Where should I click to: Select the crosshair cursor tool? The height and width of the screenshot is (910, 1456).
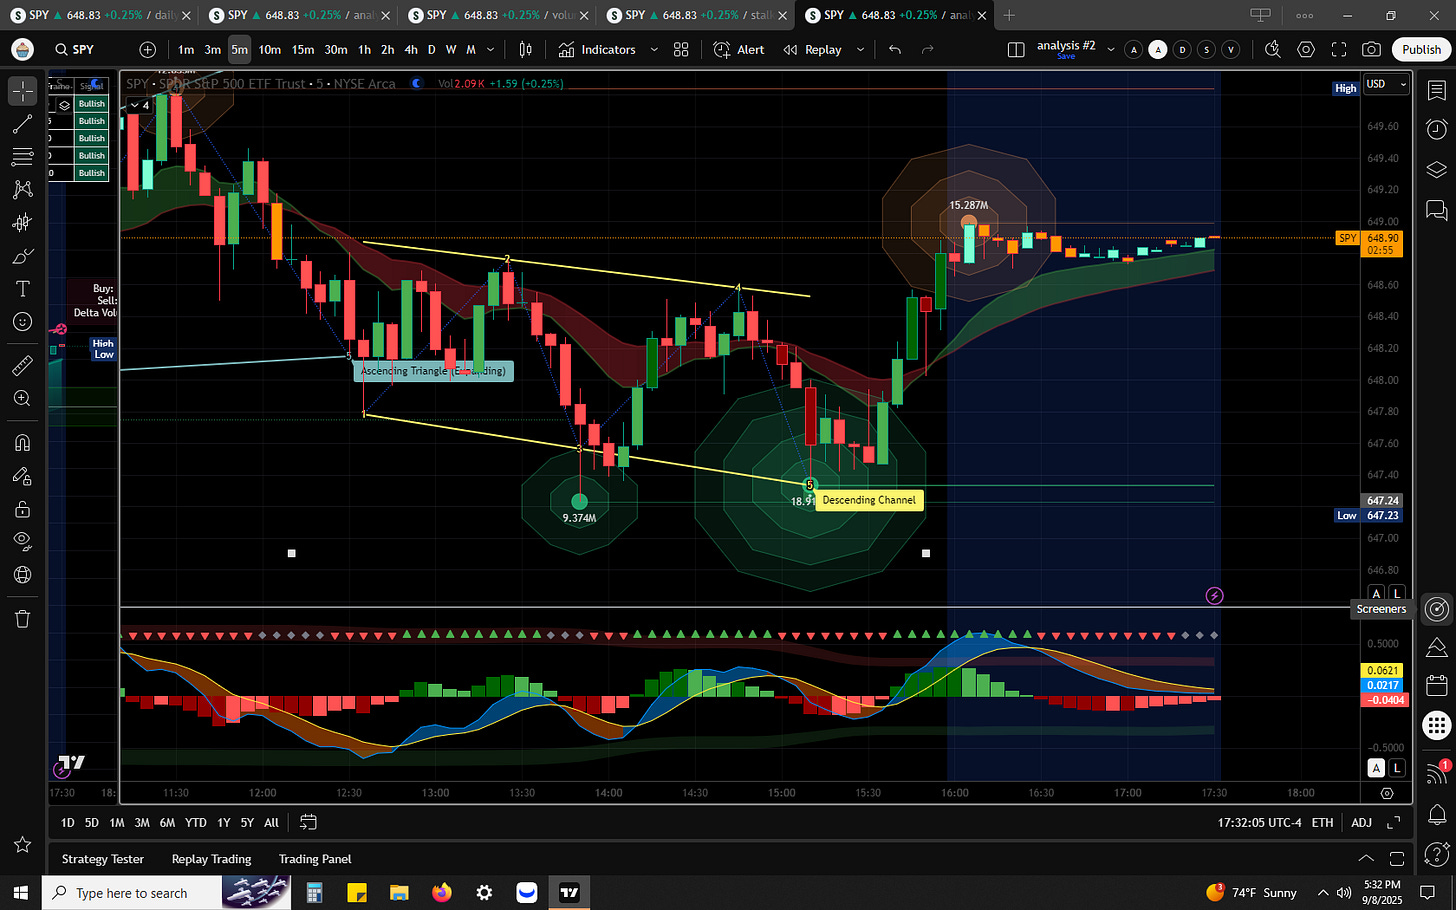pyautogui.click(x=22, y=91)
